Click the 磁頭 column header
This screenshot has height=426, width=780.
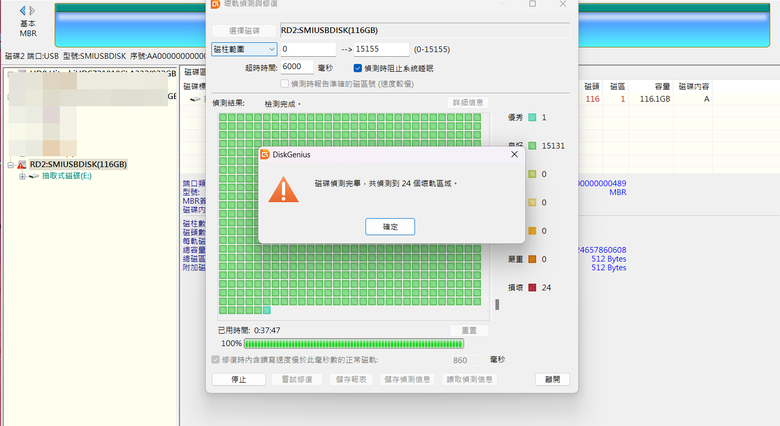(591, 87)
